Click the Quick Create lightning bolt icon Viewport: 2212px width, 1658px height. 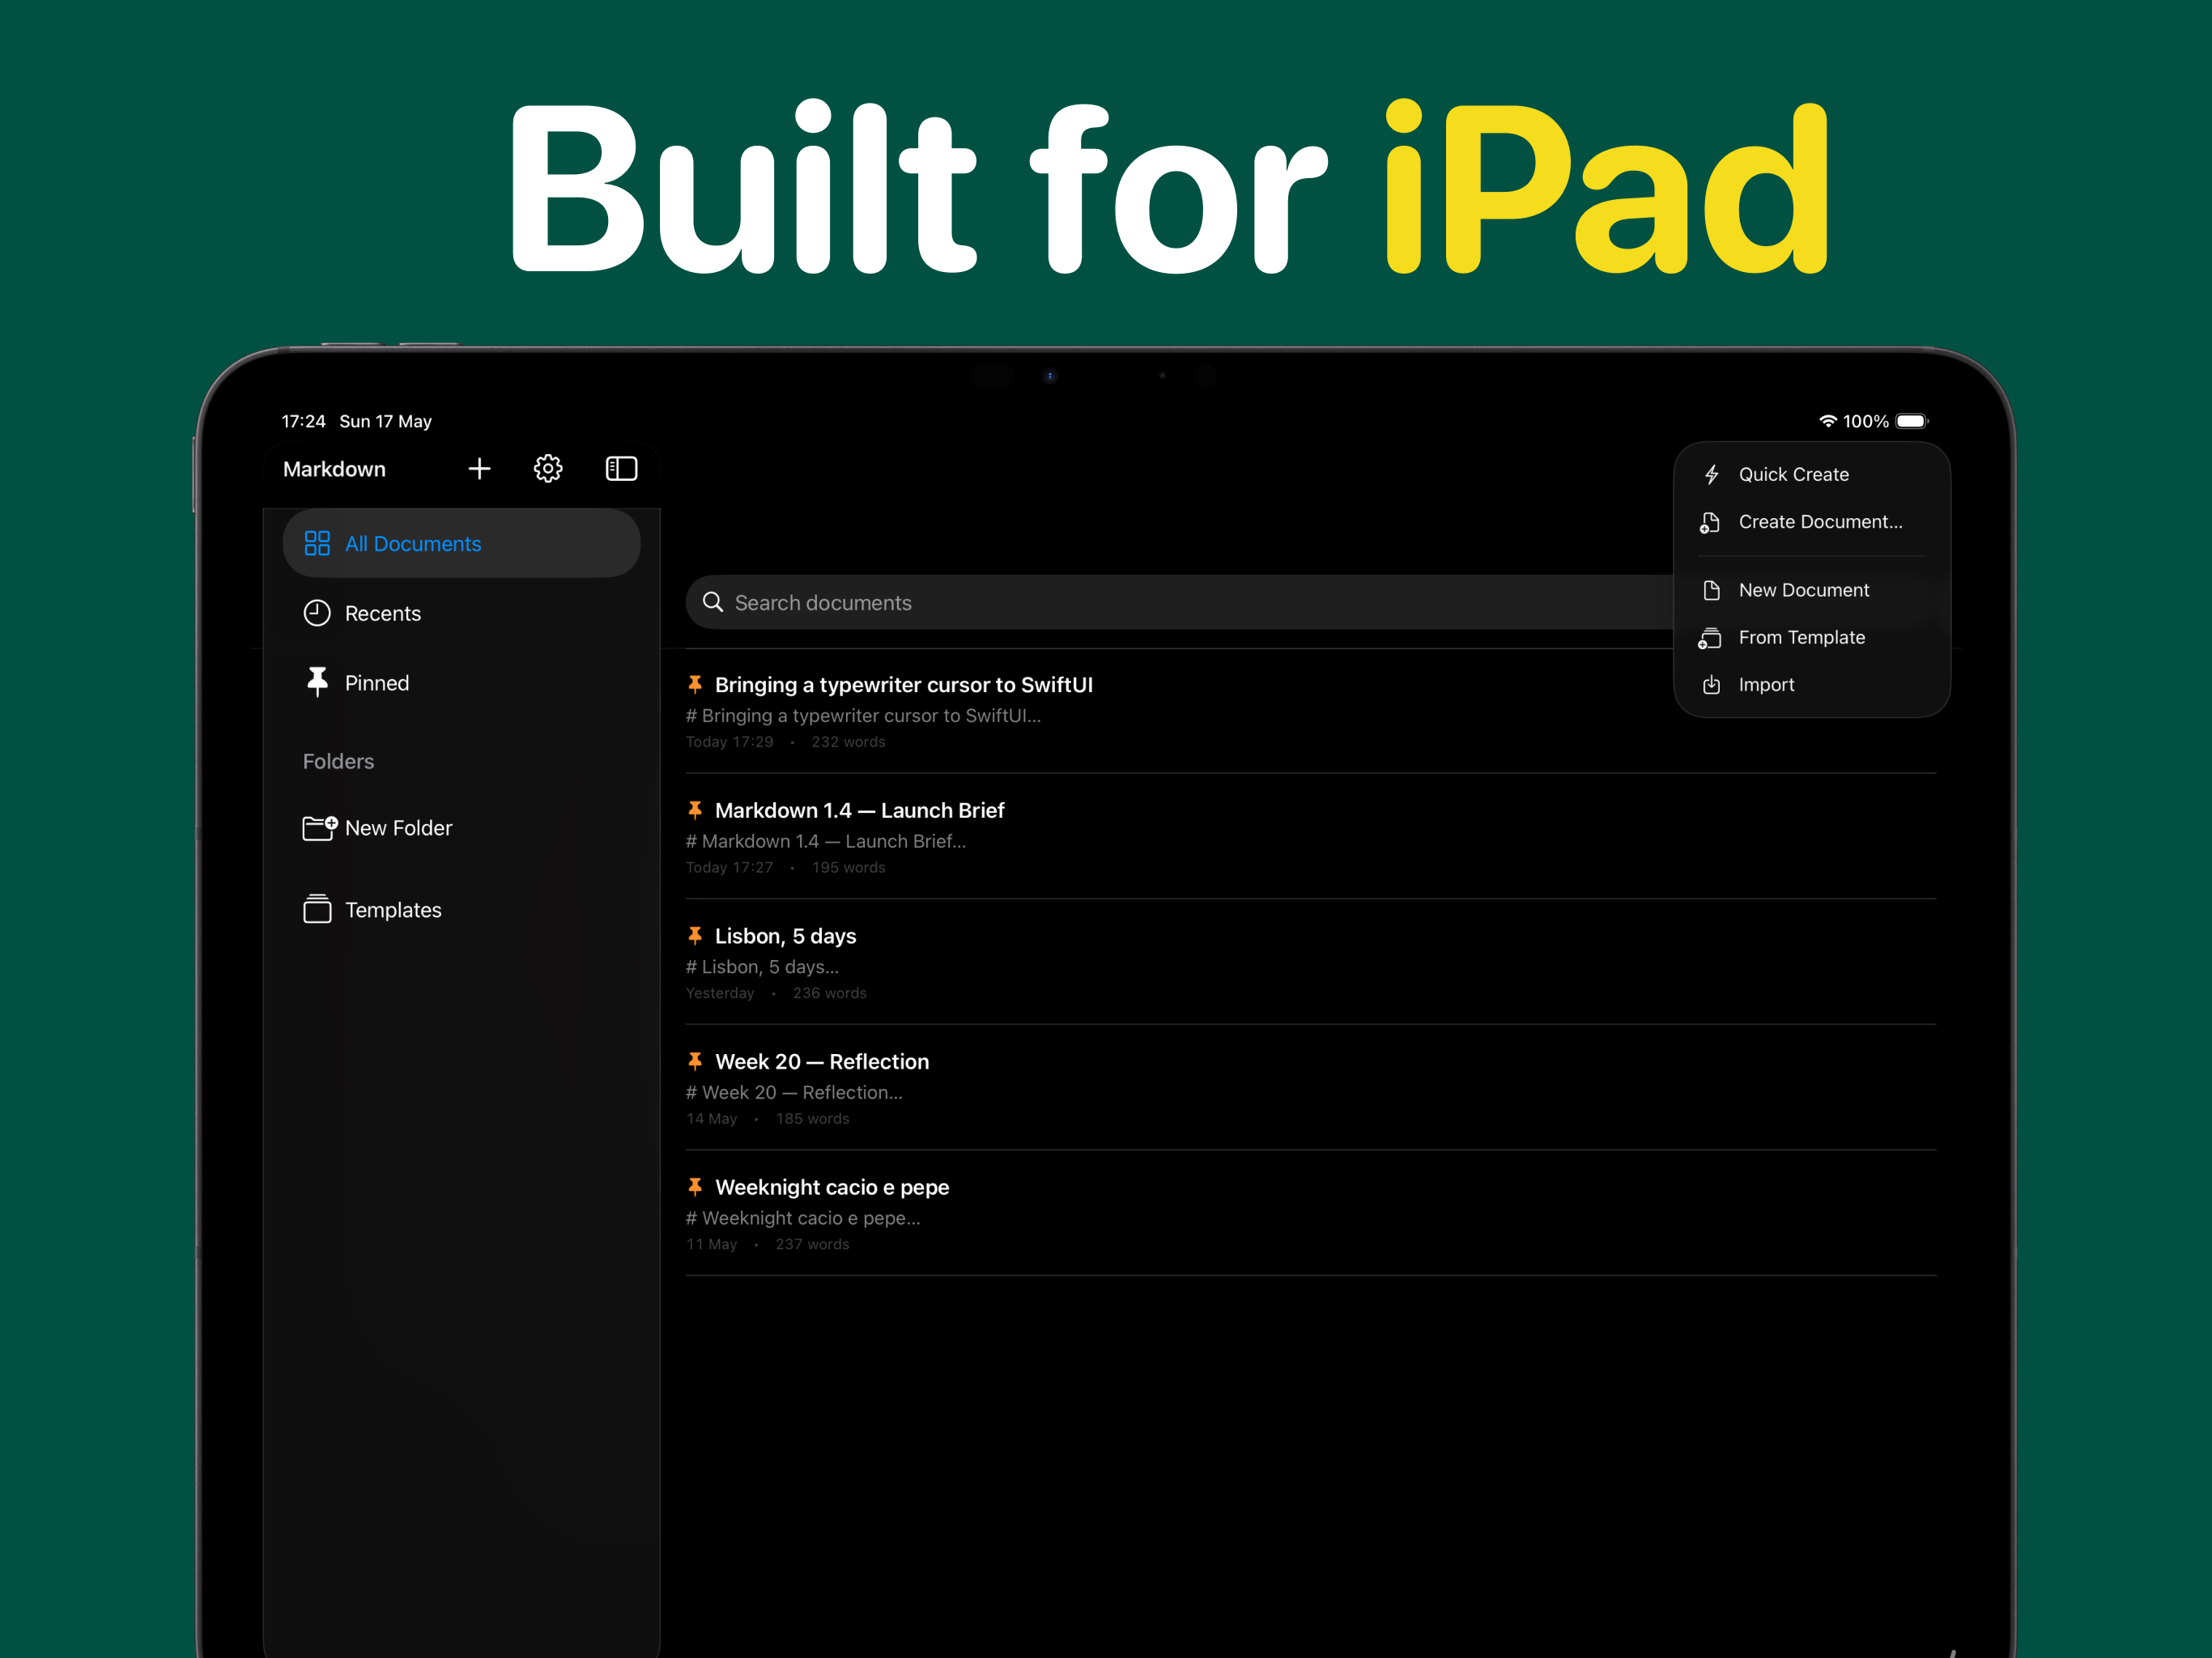pos(1711,475)
